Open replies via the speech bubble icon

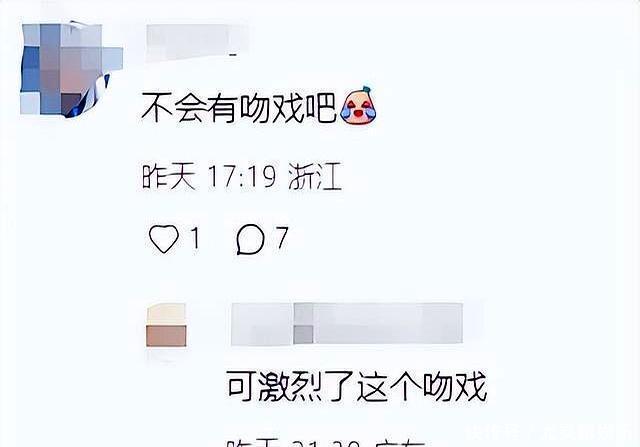[250, 239]
